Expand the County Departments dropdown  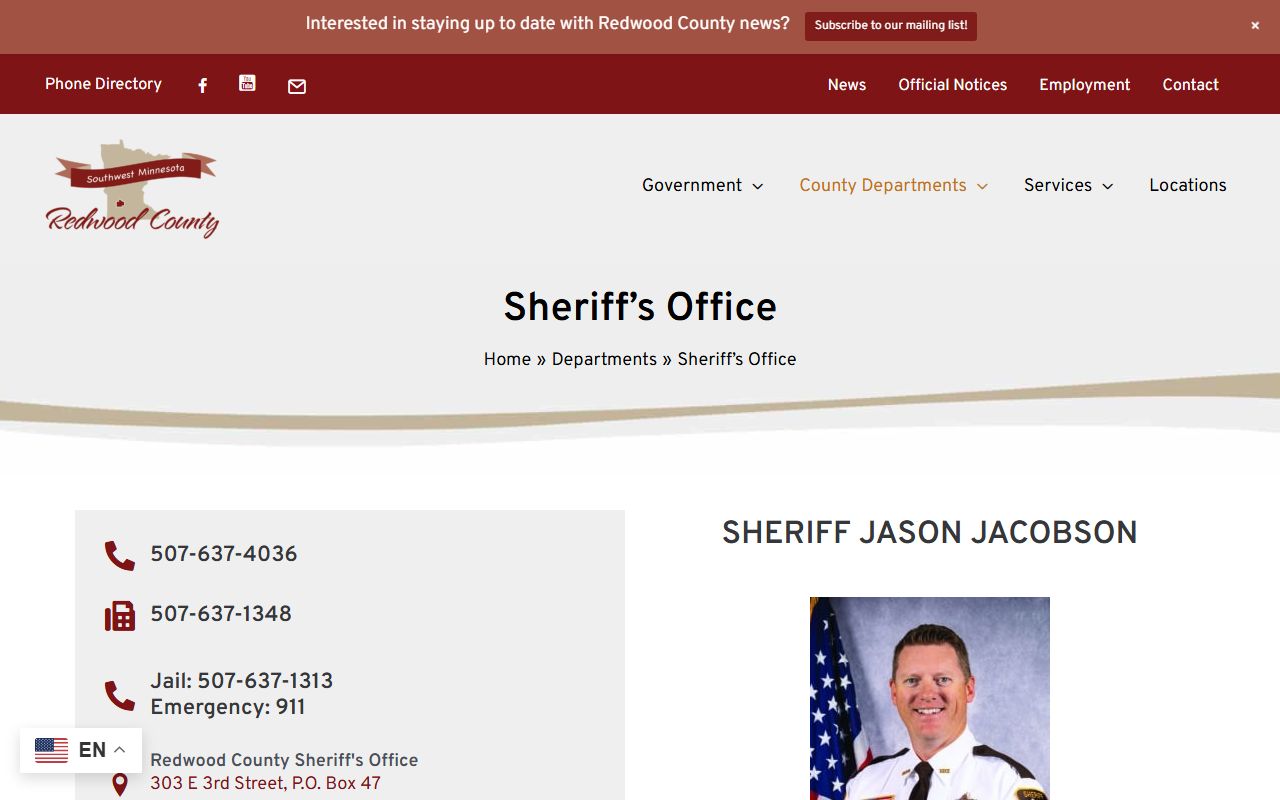(893, 186)
